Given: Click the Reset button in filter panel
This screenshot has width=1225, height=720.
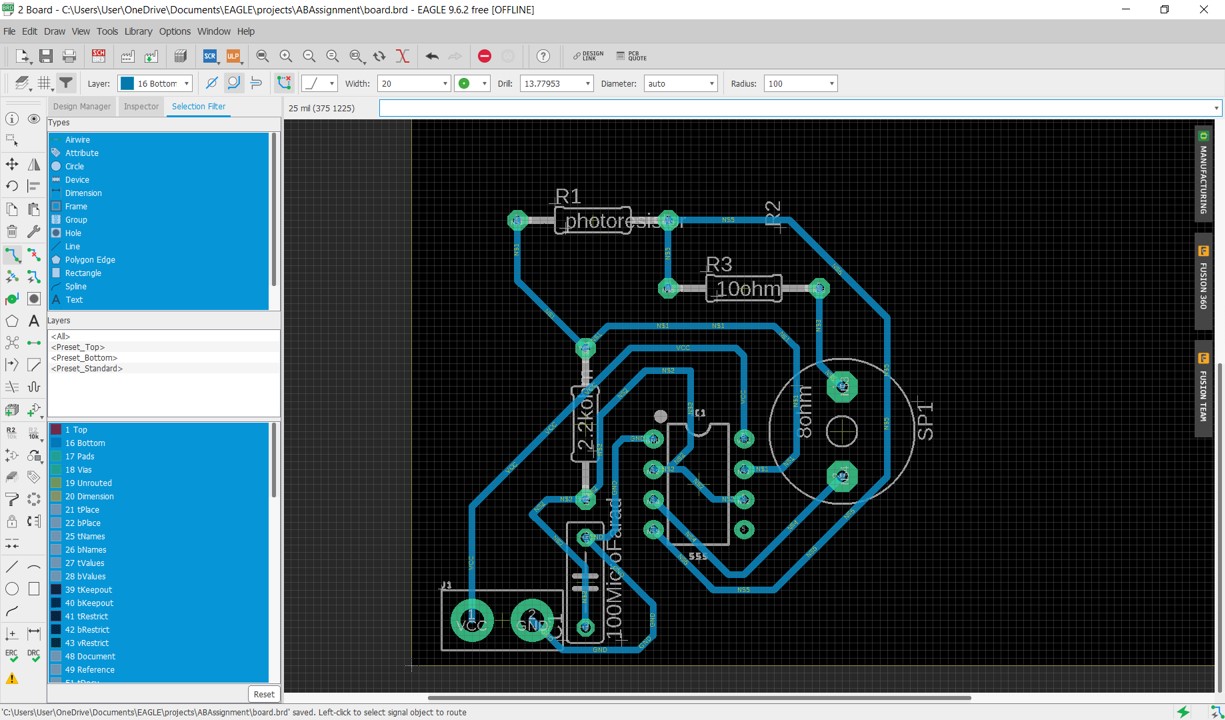Looking at the screenshot, I should click(264, 694).
